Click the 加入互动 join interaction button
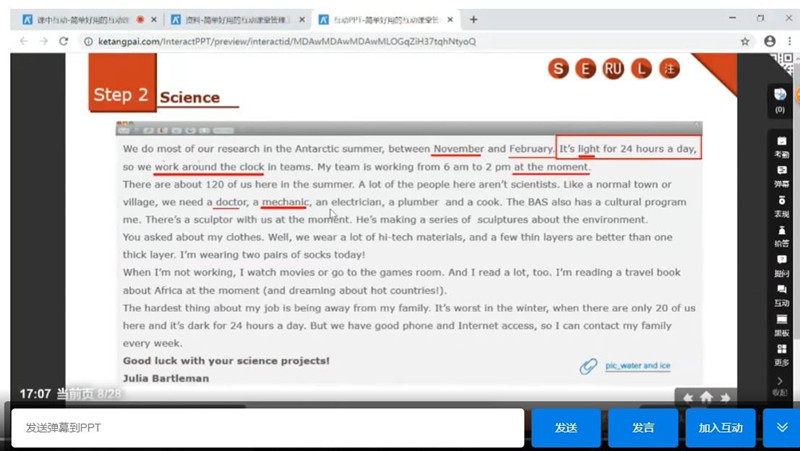This screenshot has height=451, width=800. click(720, 428)
